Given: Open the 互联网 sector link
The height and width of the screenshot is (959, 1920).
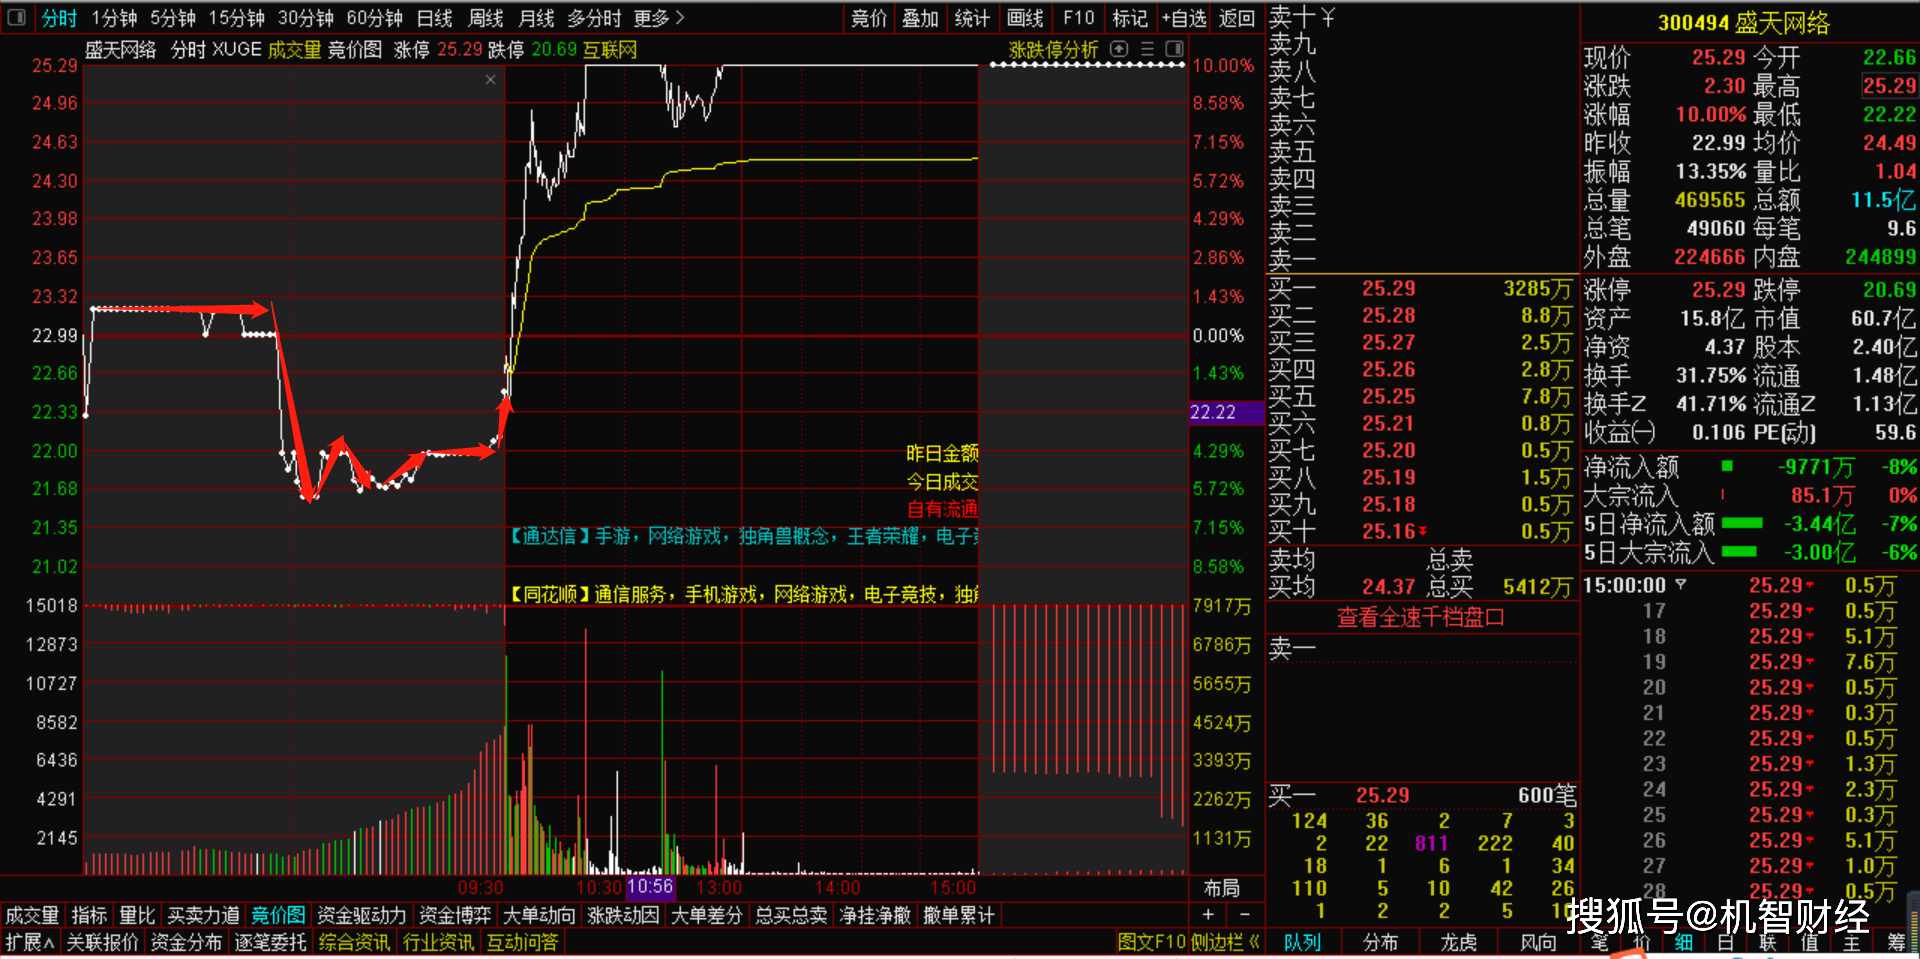Looking at the screenshot, I should pyautogui.click(x=610, y=50).
